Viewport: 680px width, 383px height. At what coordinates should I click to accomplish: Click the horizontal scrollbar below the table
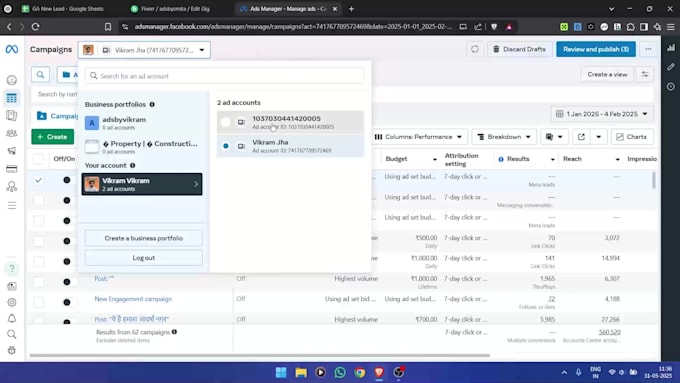coord(260,356)
